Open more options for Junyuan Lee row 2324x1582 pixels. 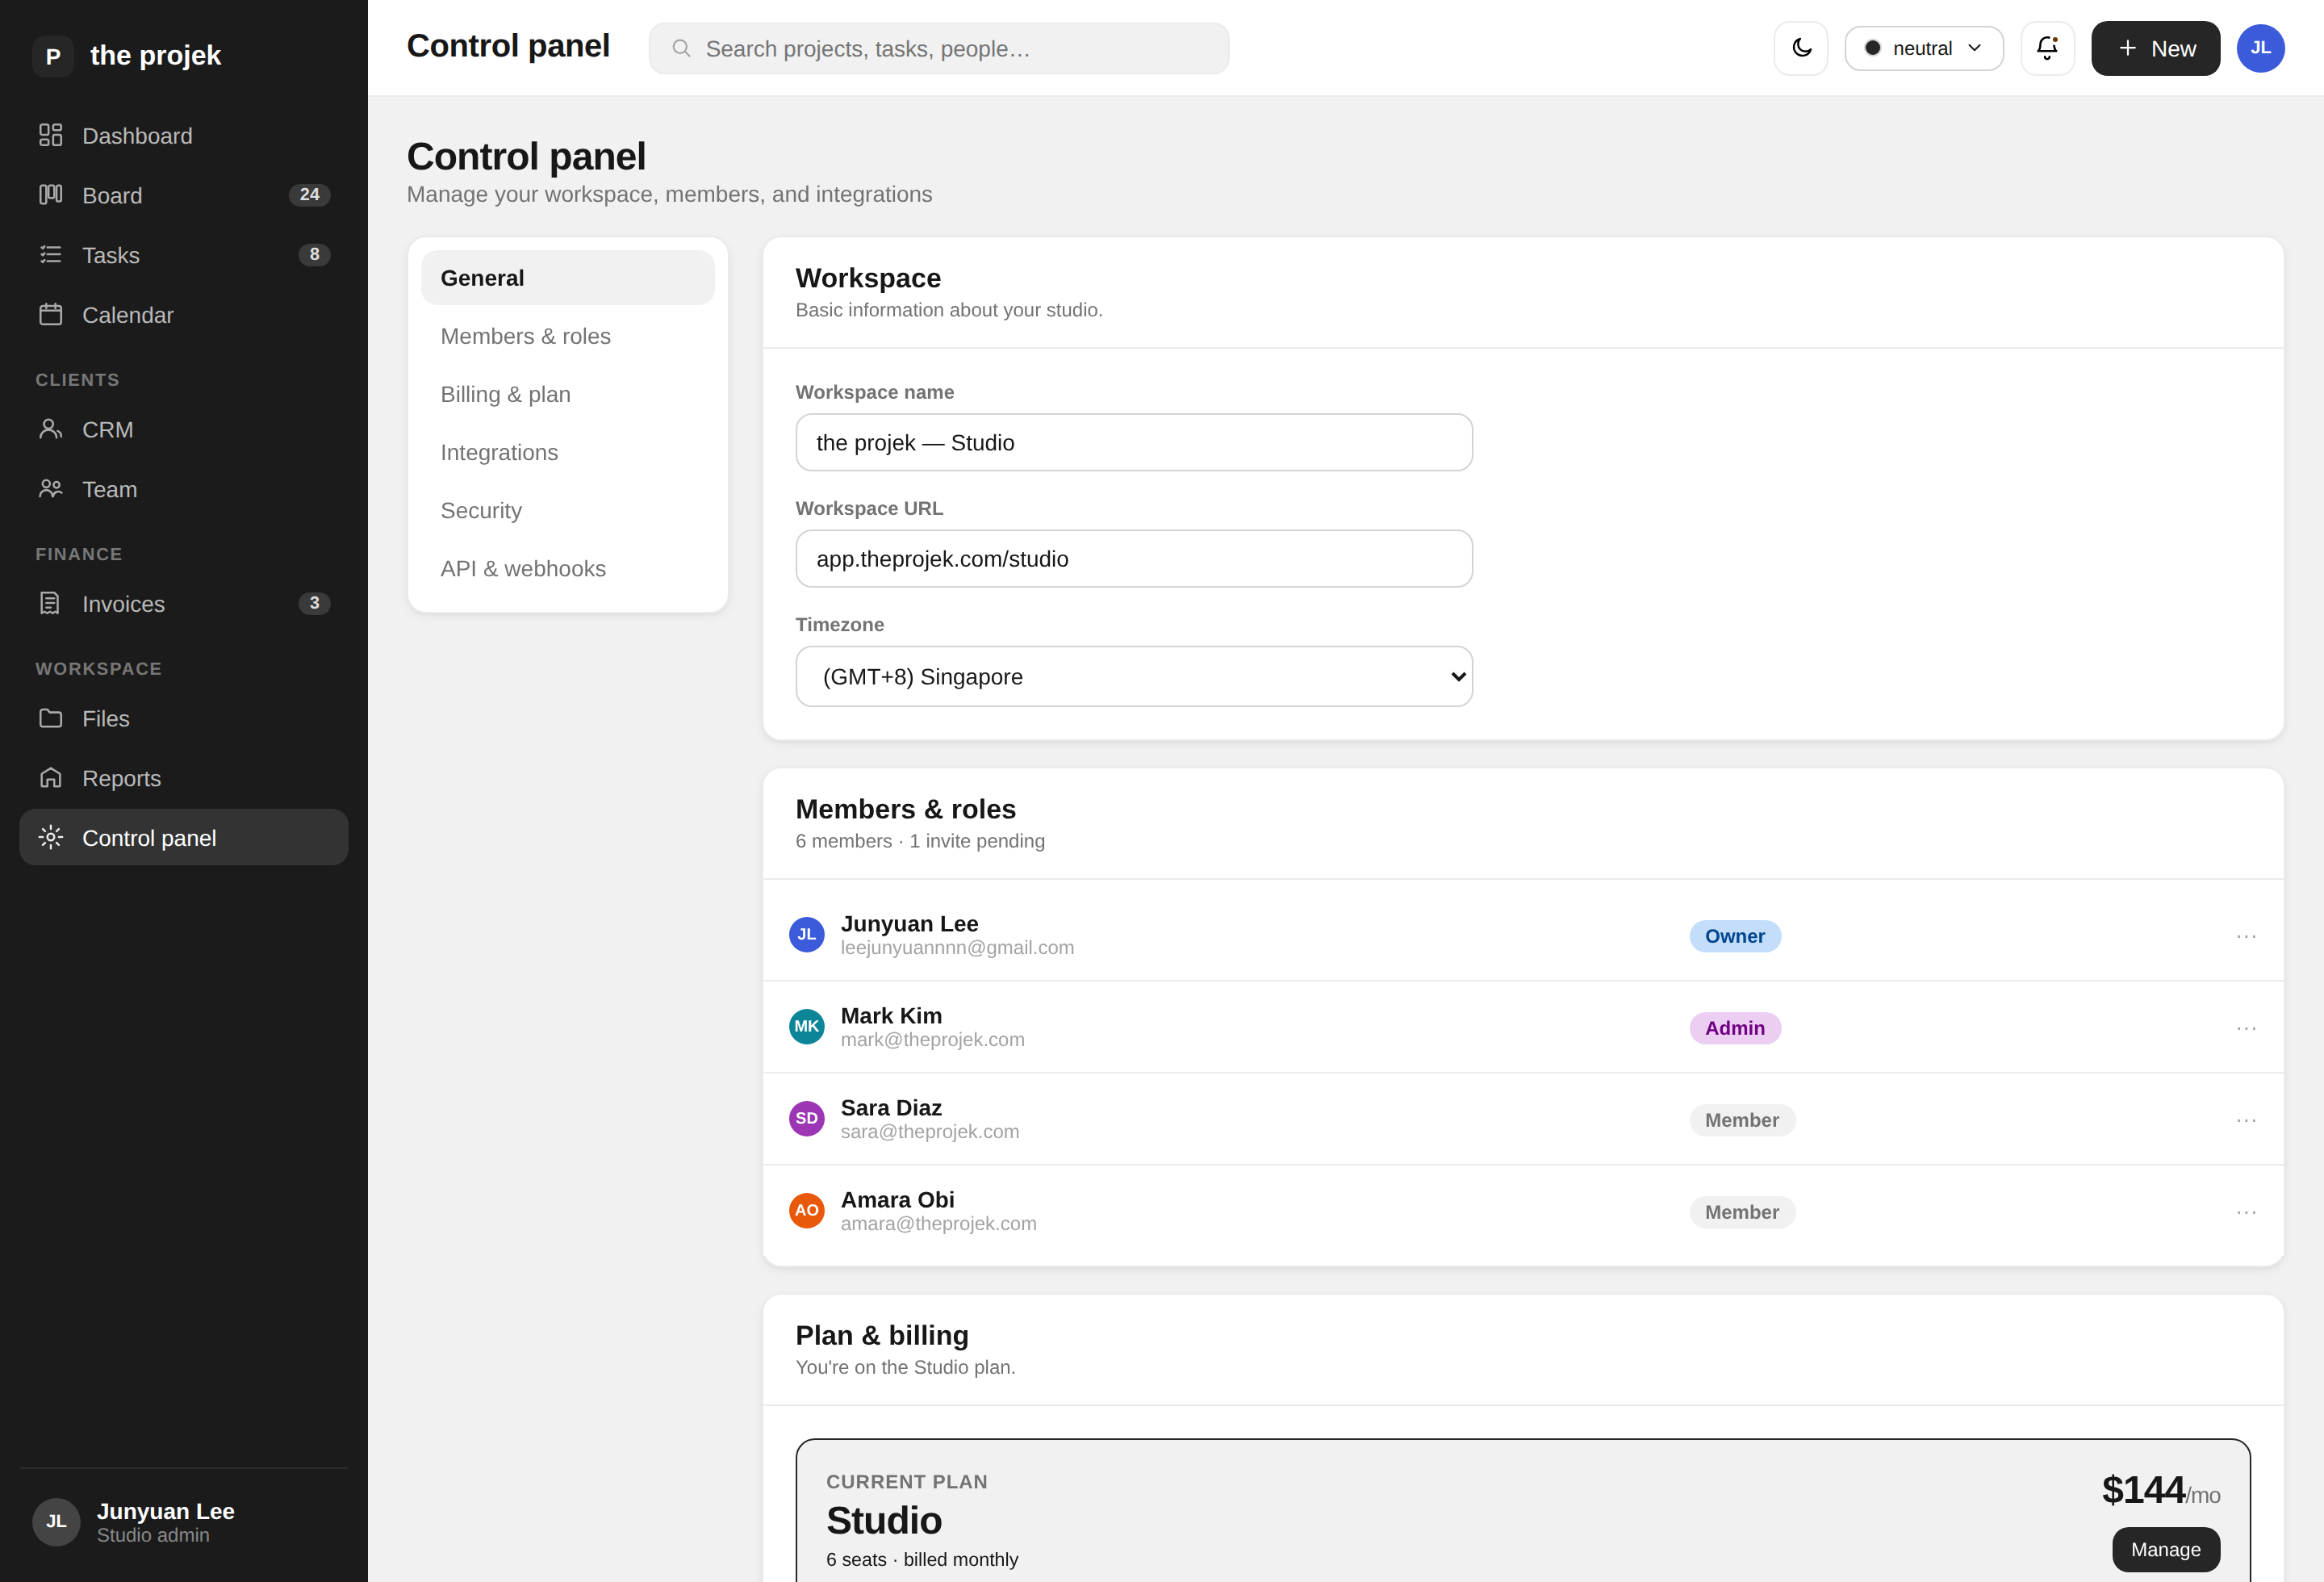click(2246, 936)
